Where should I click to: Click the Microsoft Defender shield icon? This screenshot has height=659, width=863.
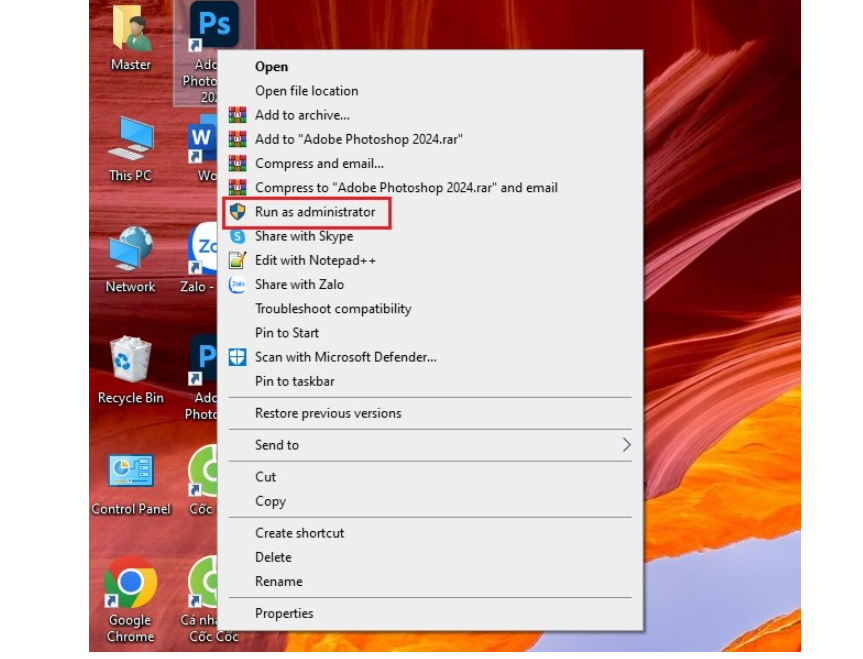(237, 357)
